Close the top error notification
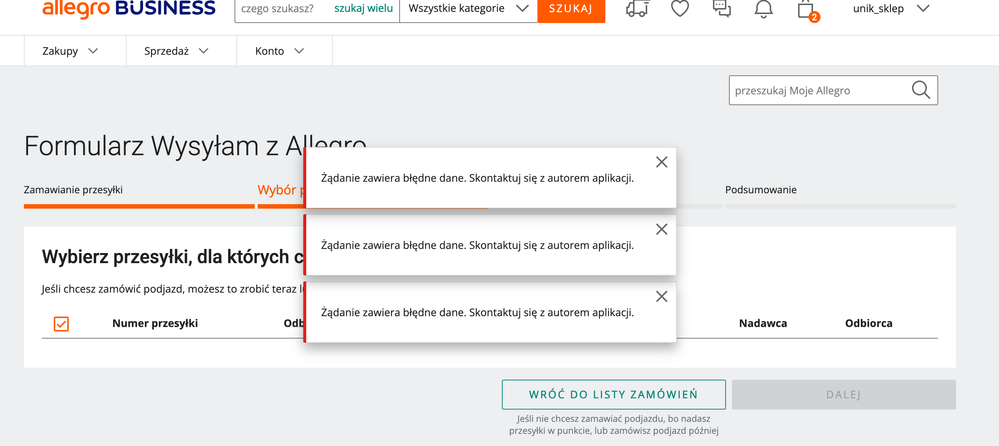The height and width of the screenshot is (446, 999). pyautogui.click(x=661, y=162)
